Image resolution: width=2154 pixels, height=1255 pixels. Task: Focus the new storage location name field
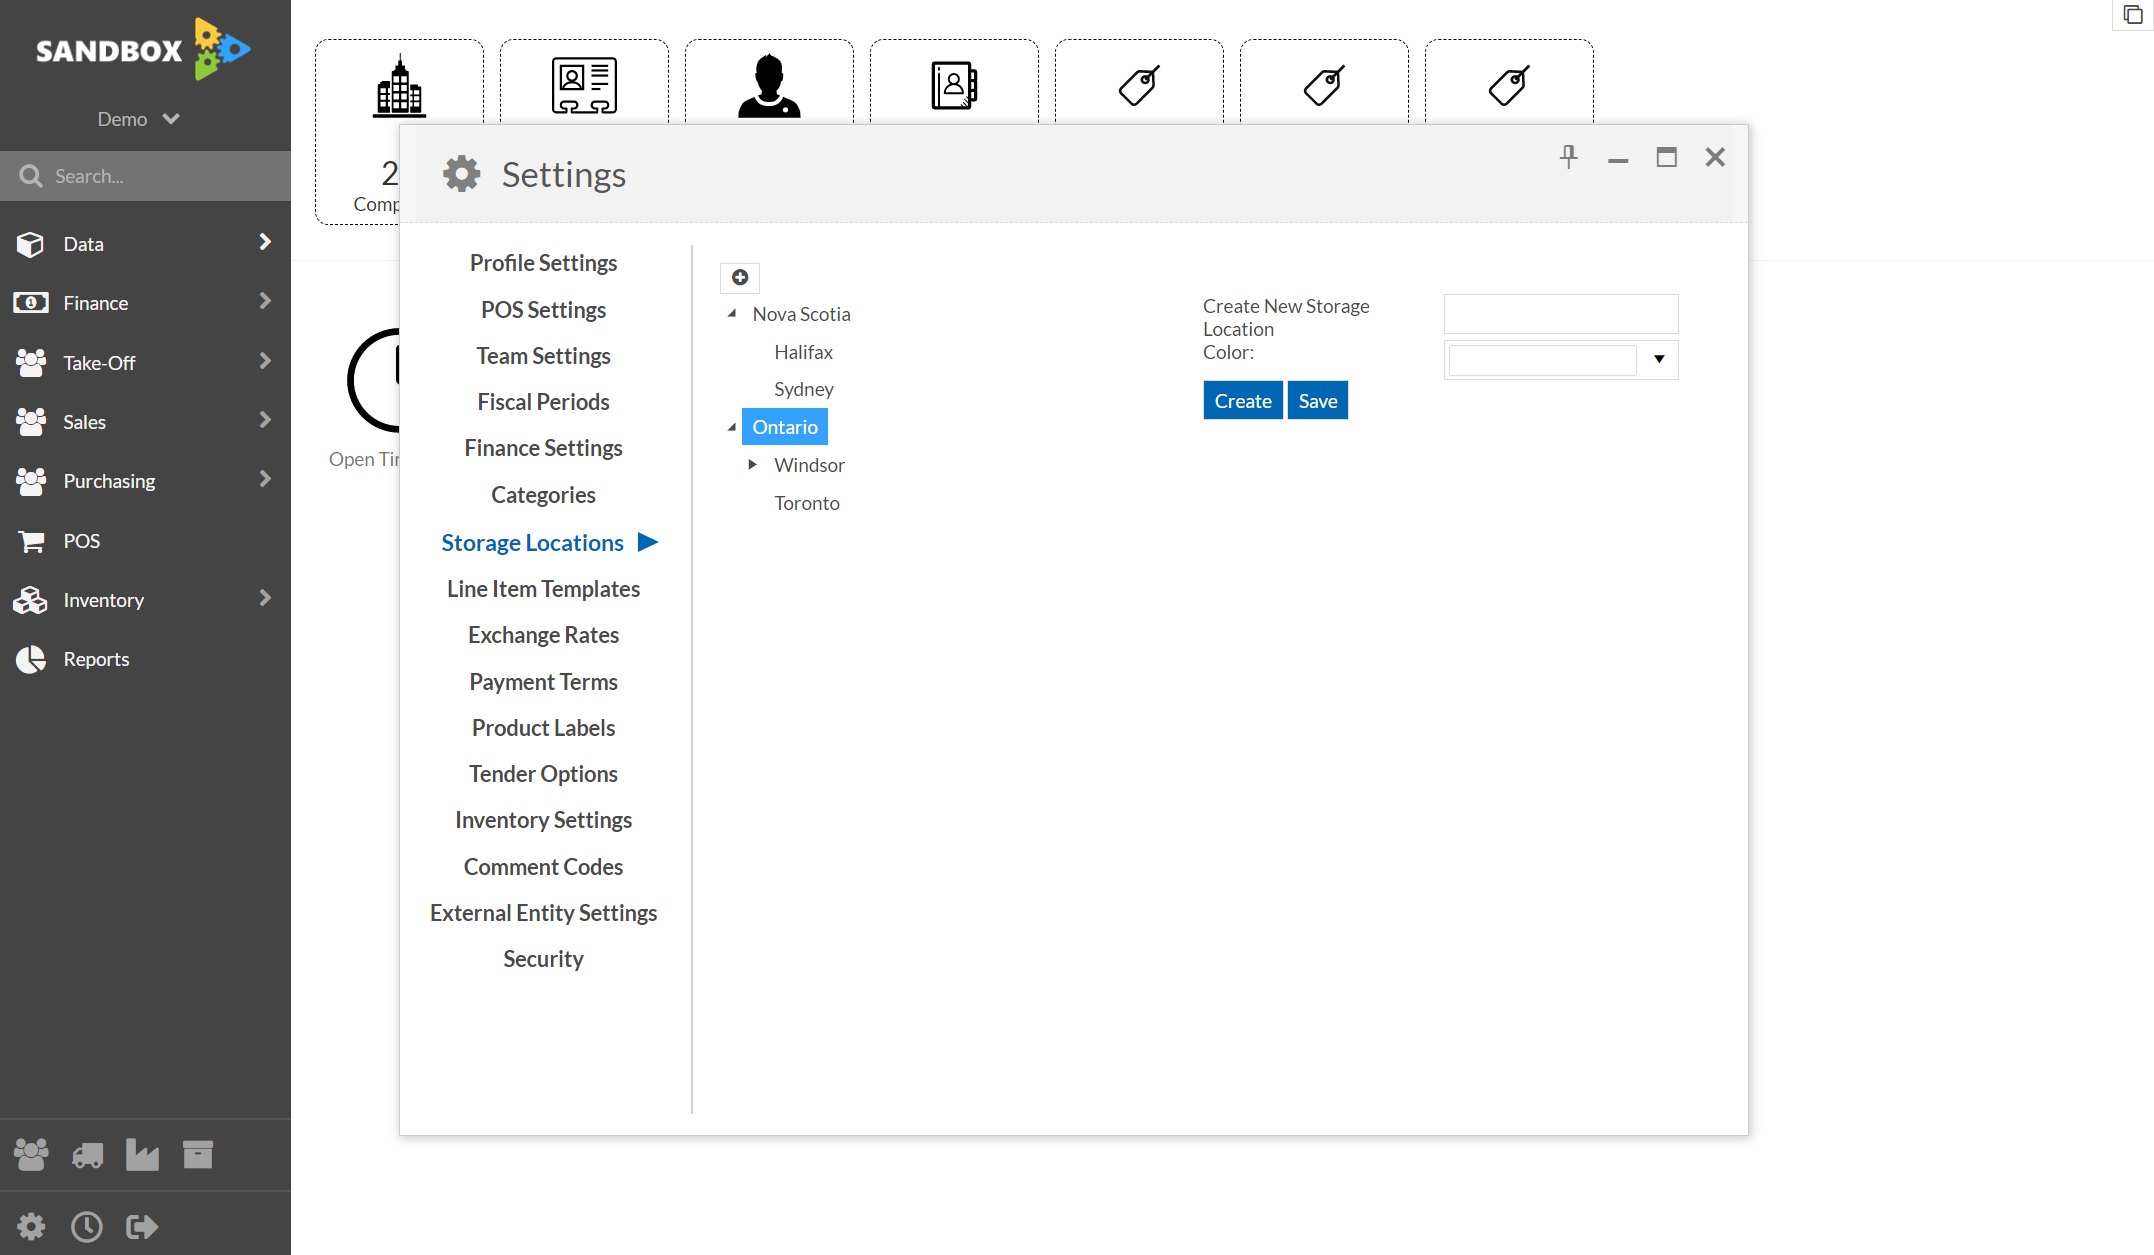coord(1560,314)
